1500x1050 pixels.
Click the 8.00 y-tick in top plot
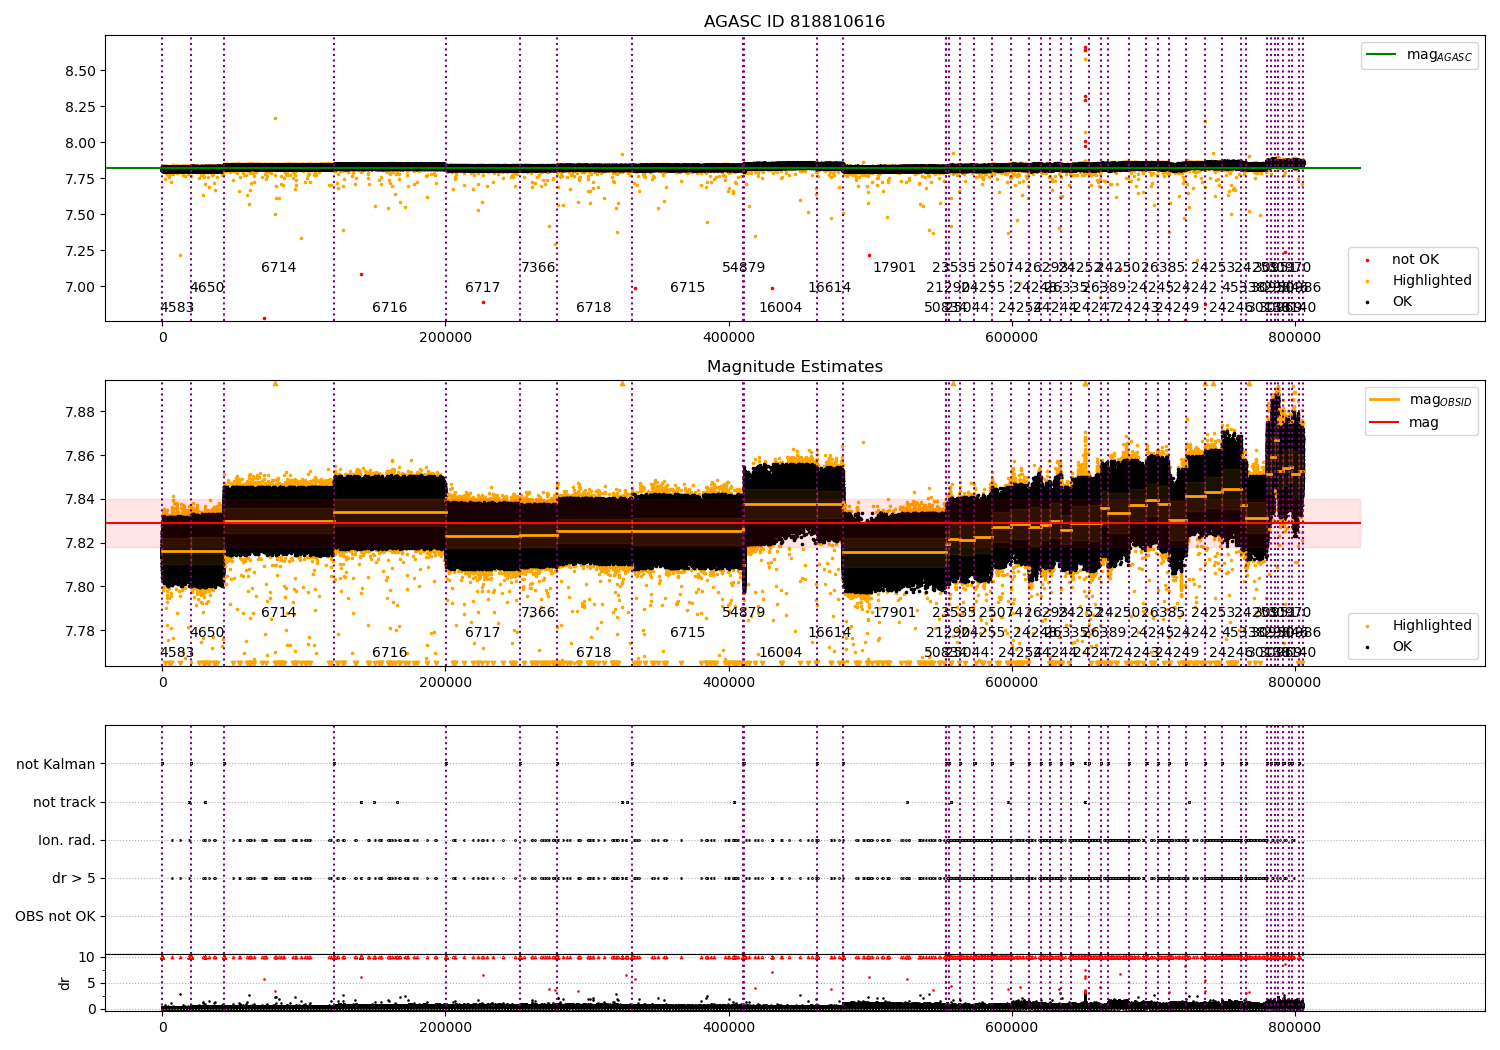pyautogui.click(x=81, y=144)
